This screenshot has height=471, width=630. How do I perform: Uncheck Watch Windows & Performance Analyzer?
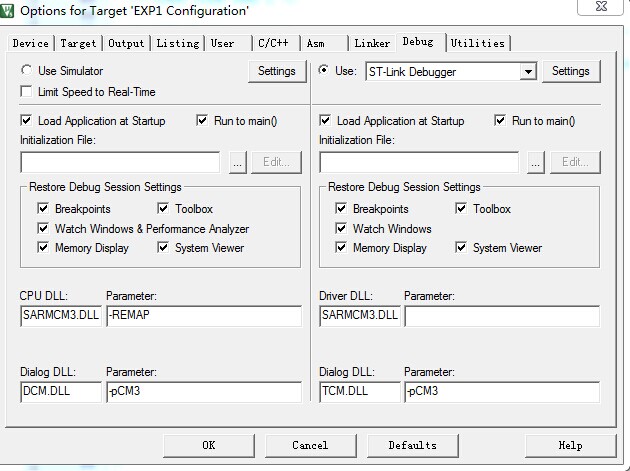pos(43,229)
